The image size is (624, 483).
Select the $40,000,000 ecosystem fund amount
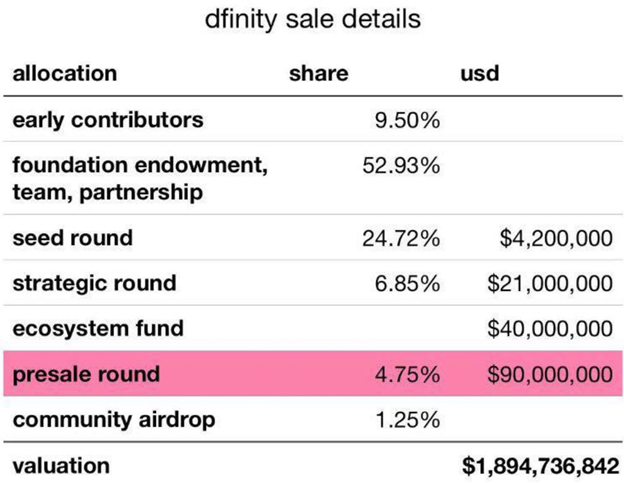550,329
